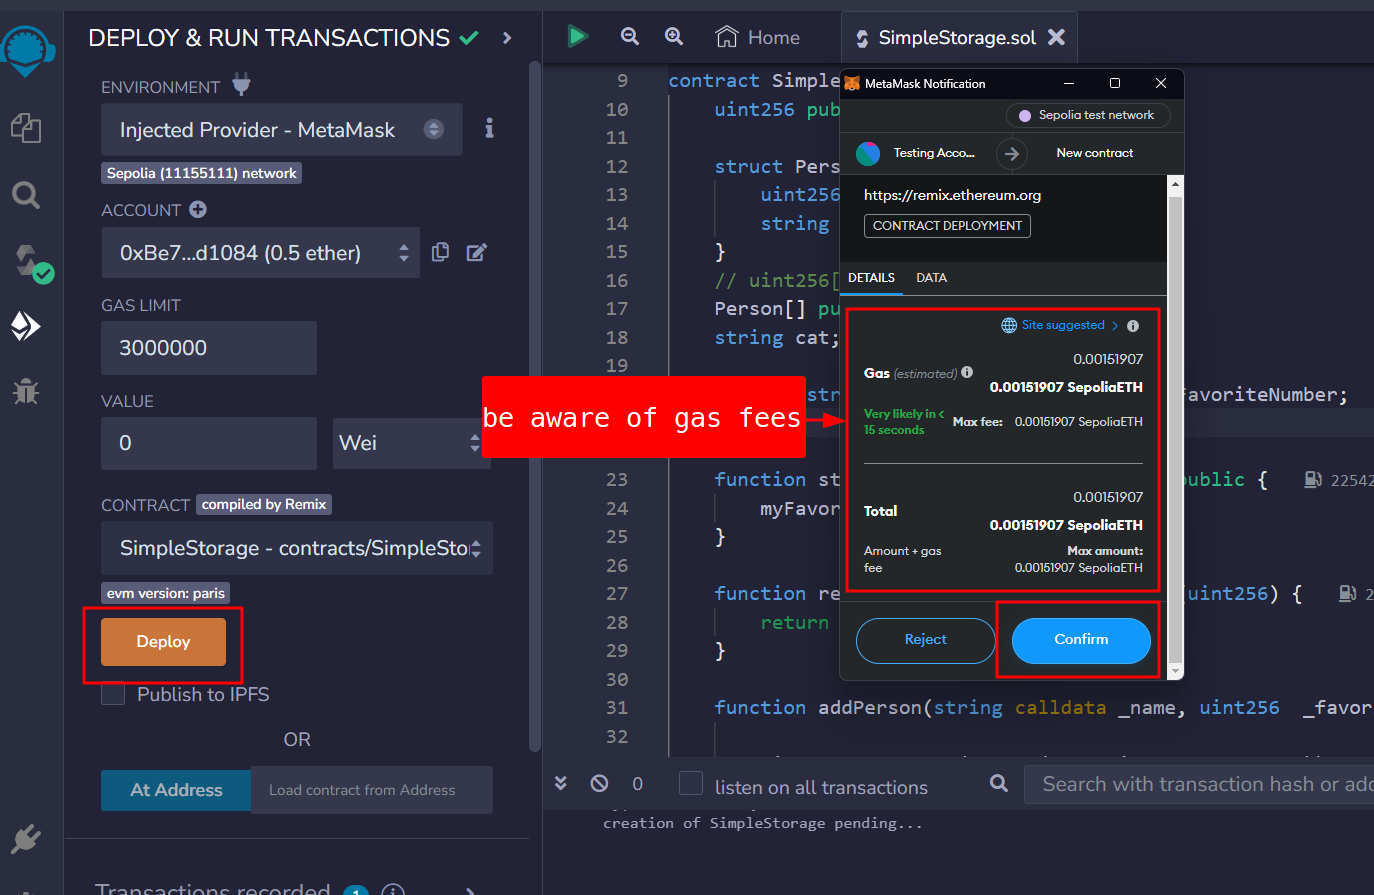Click the terminal search magnifier icon
Viewport: 1374px width, 895px height.
coord(998,783)
